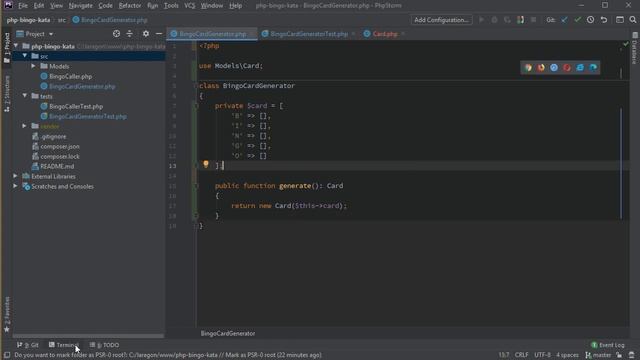Click the Git commit checkmark icon
Image resolution: width=640 pixels, height=360 pixels.
point(577,20)
